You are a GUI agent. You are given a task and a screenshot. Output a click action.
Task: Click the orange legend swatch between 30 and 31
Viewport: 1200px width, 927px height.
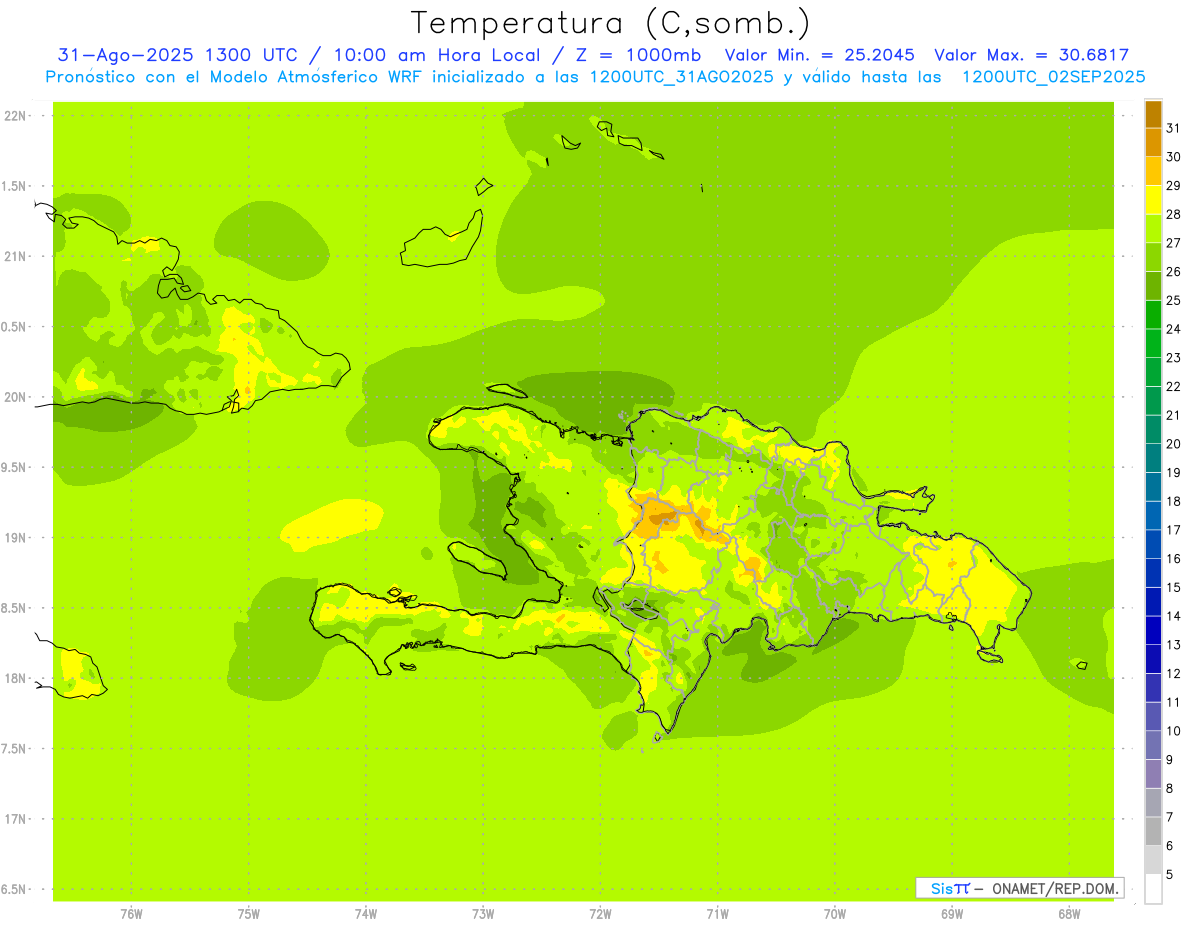(1153, 143)
